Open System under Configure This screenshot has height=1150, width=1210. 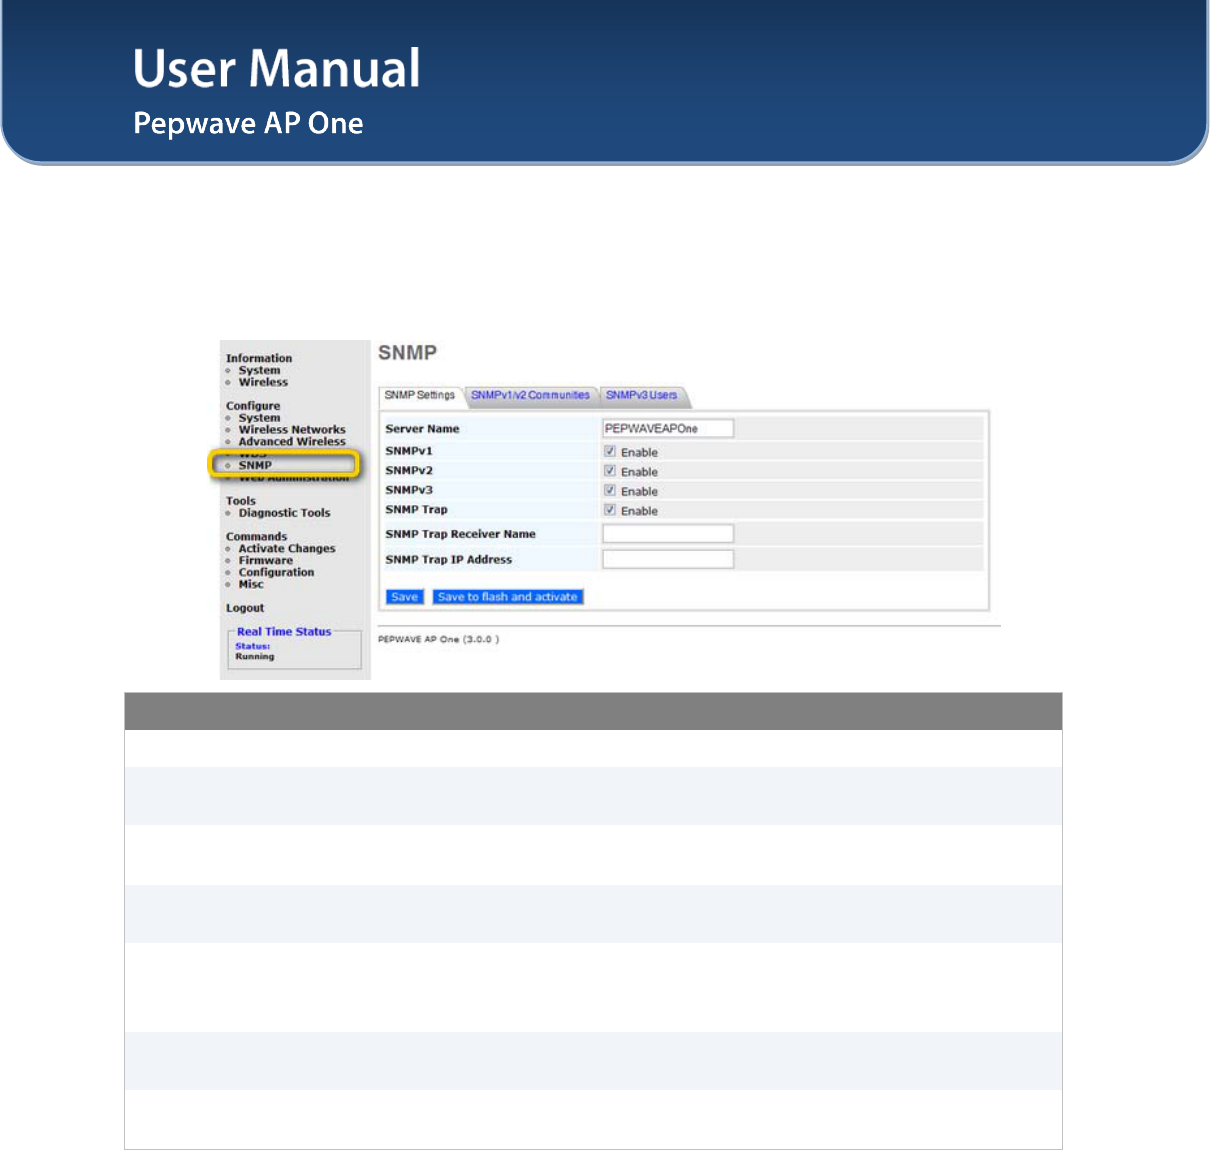coord(259,418)
